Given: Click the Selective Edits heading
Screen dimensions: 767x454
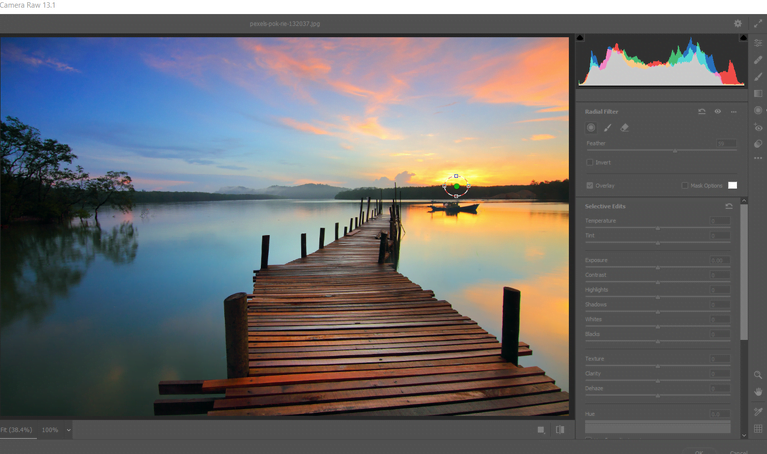Looking at the screenshot, I should click(605, 206).
